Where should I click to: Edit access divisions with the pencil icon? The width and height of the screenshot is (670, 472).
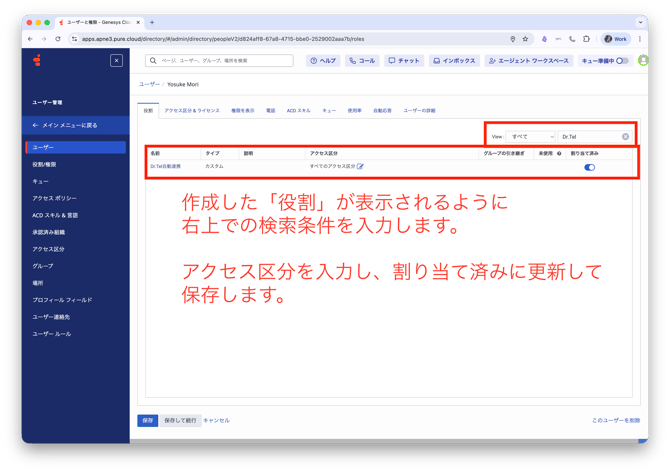pyautogui.click(x=360, y=166)
